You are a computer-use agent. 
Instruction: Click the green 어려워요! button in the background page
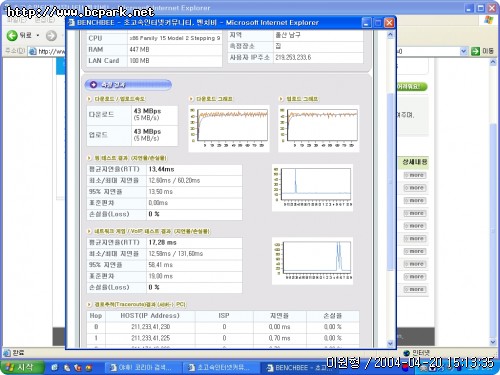pos(412,87)
